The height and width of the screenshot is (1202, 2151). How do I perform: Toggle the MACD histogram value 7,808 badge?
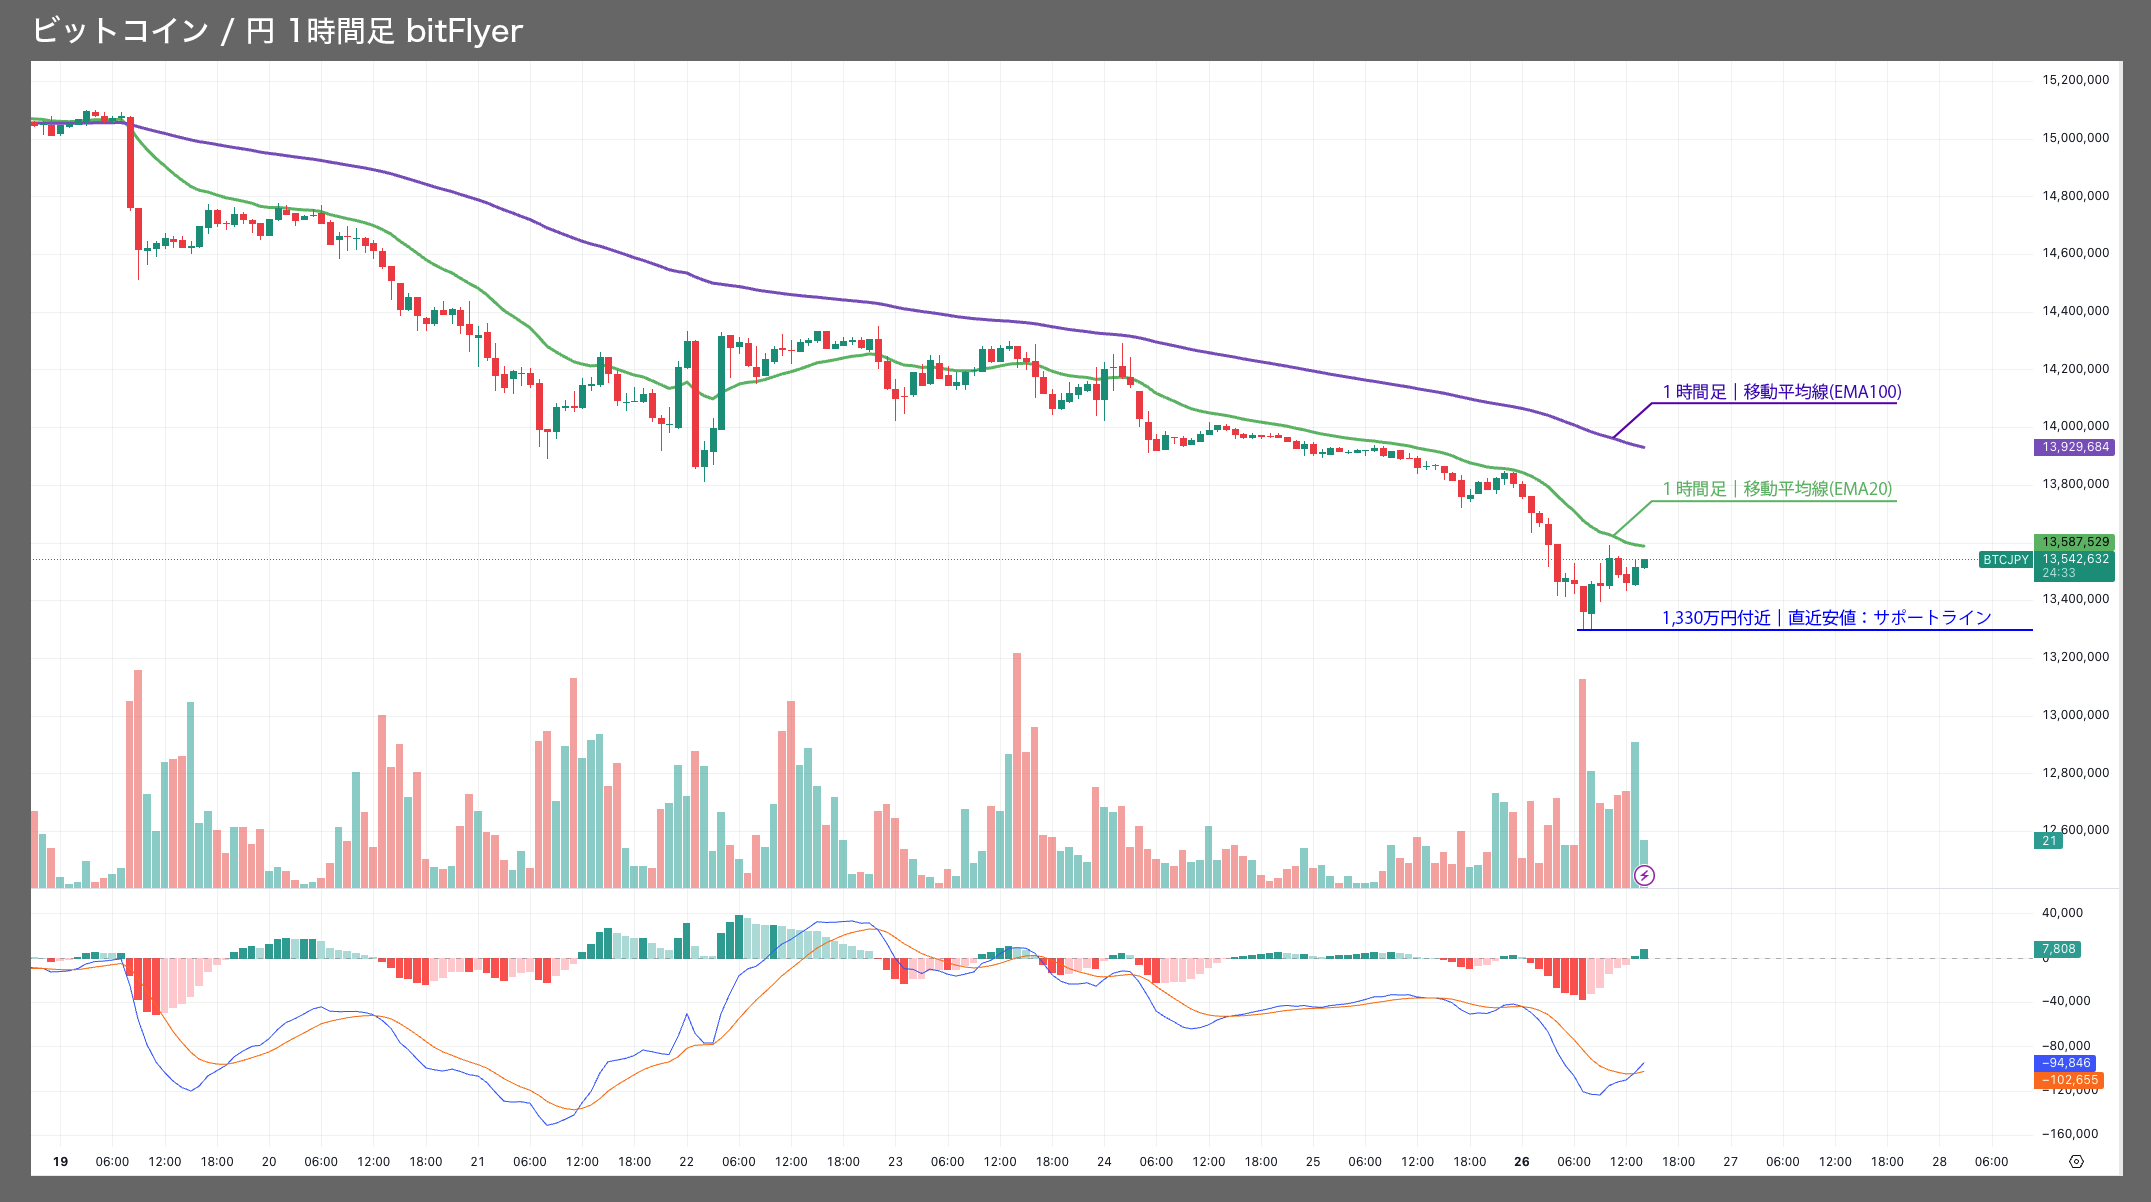[x=2058, y=949]
